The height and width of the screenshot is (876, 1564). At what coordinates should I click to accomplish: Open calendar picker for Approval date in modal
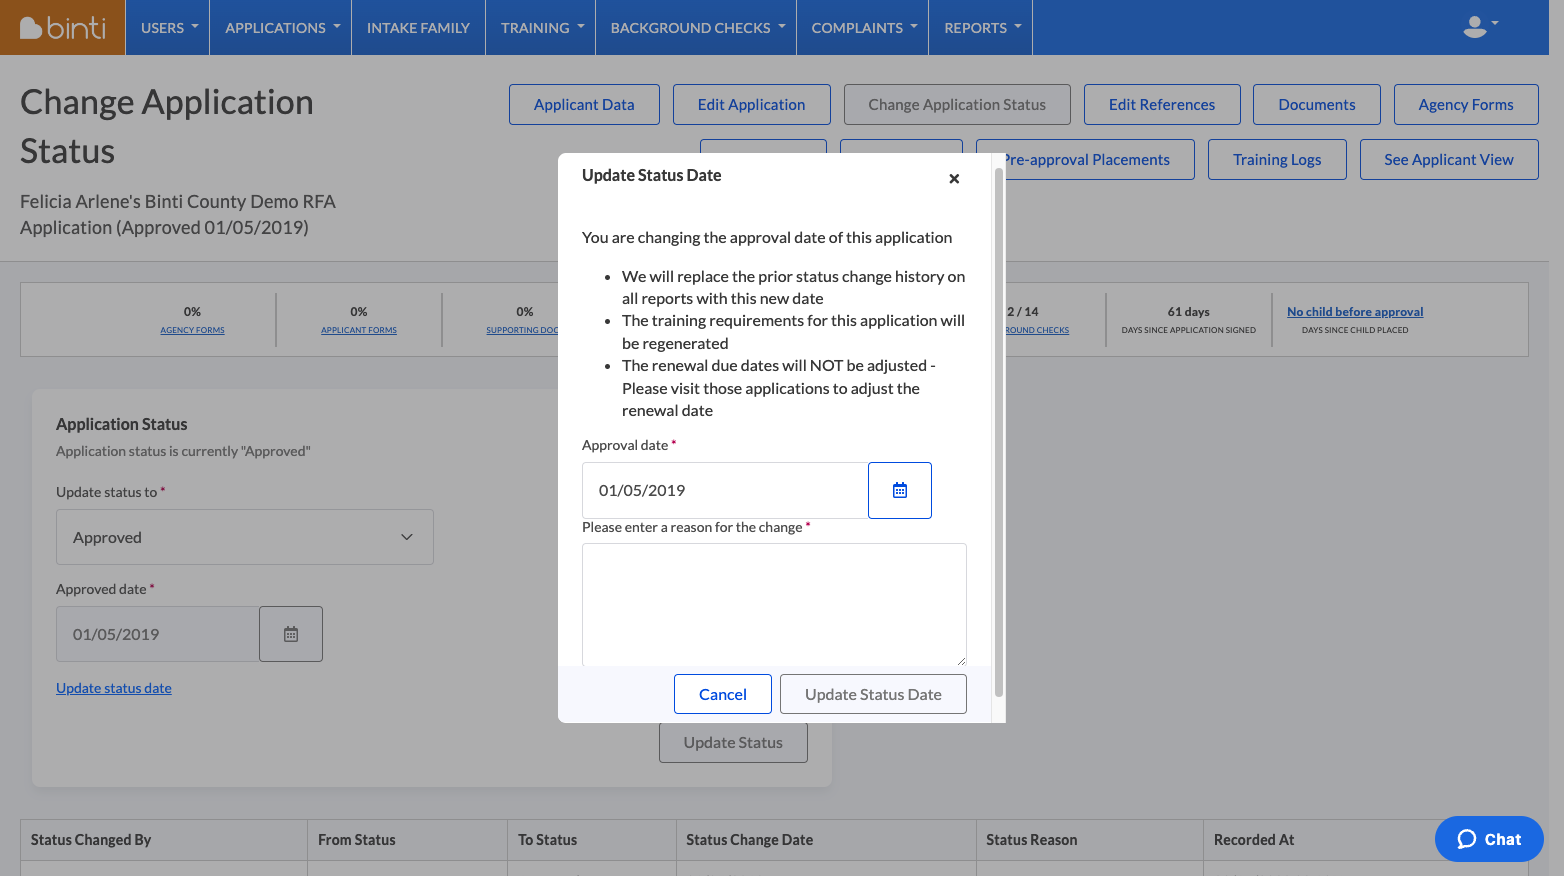coord(900,490)
